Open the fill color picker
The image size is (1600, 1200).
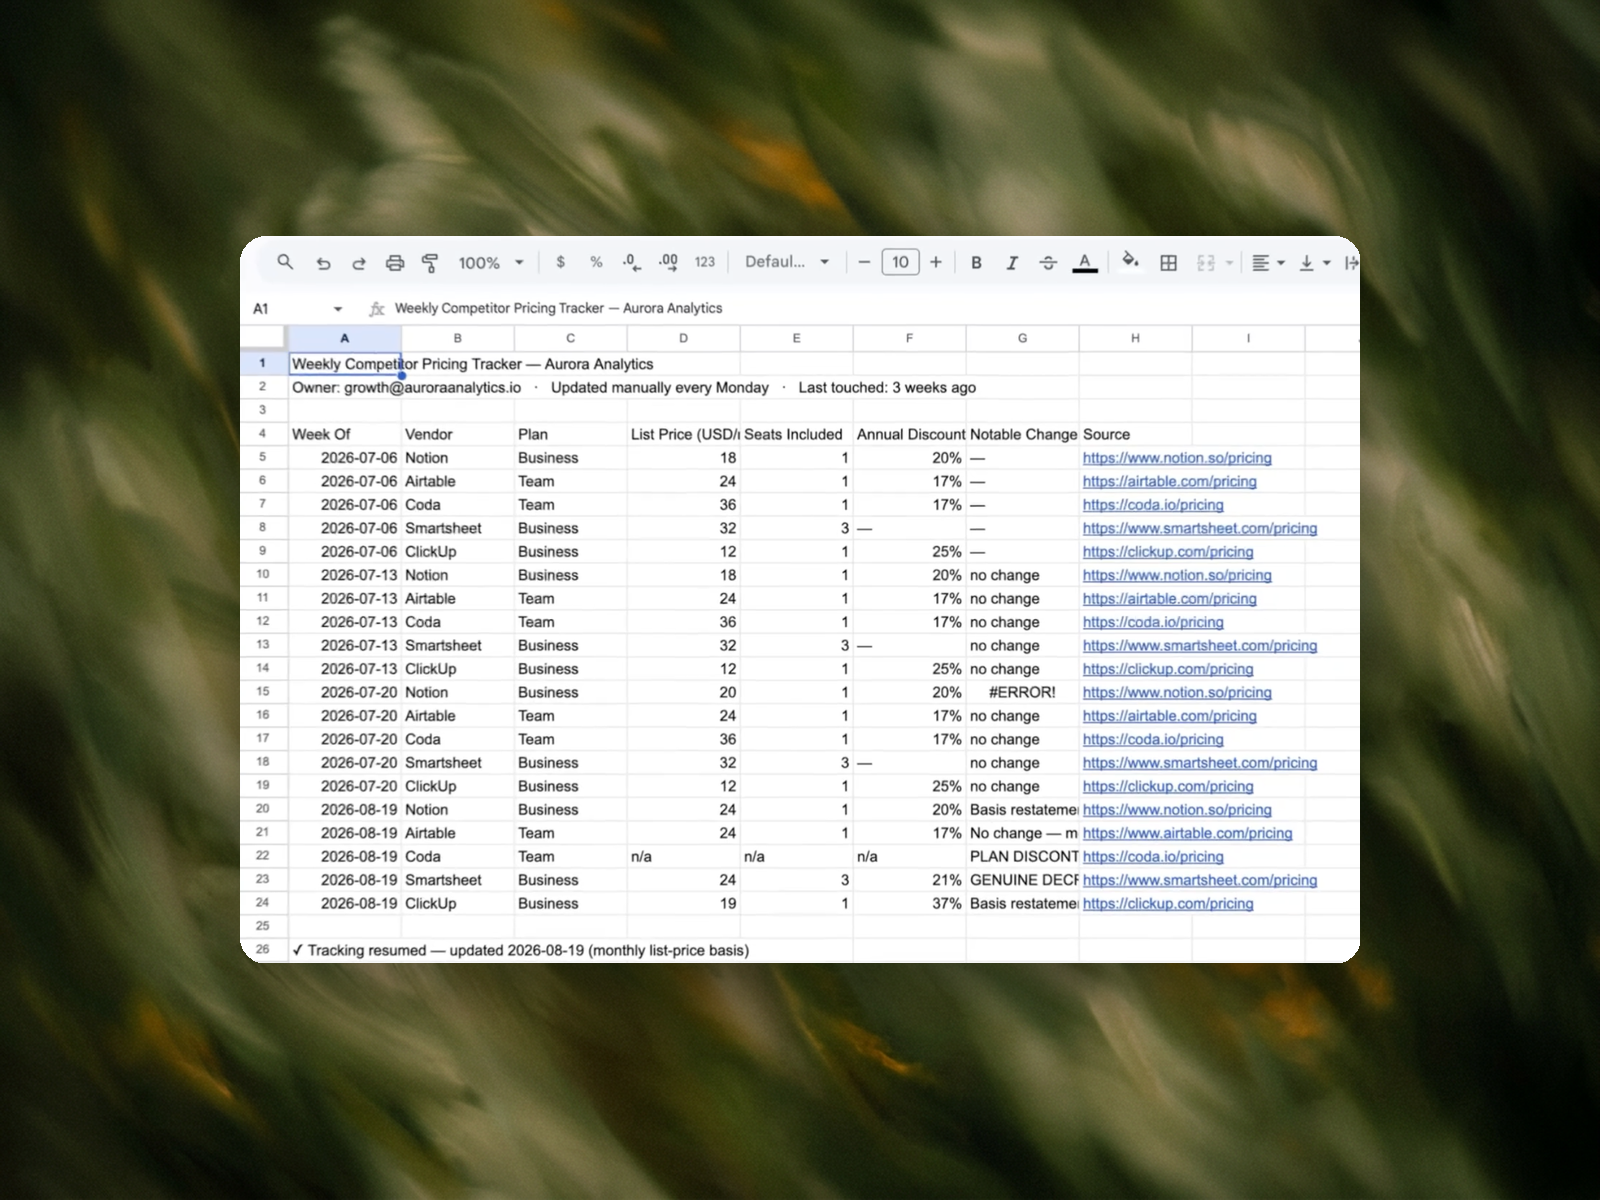coord(1130,262)
